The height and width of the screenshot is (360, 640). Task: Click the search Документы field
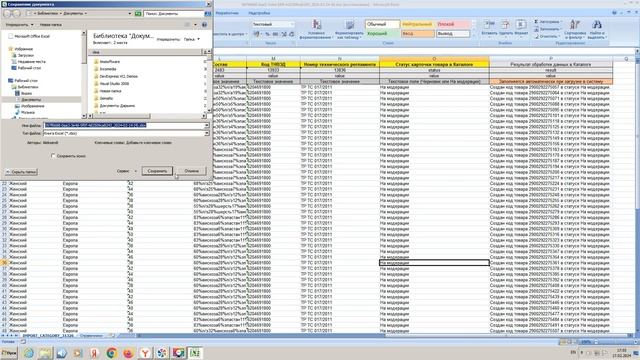(173, 13)
